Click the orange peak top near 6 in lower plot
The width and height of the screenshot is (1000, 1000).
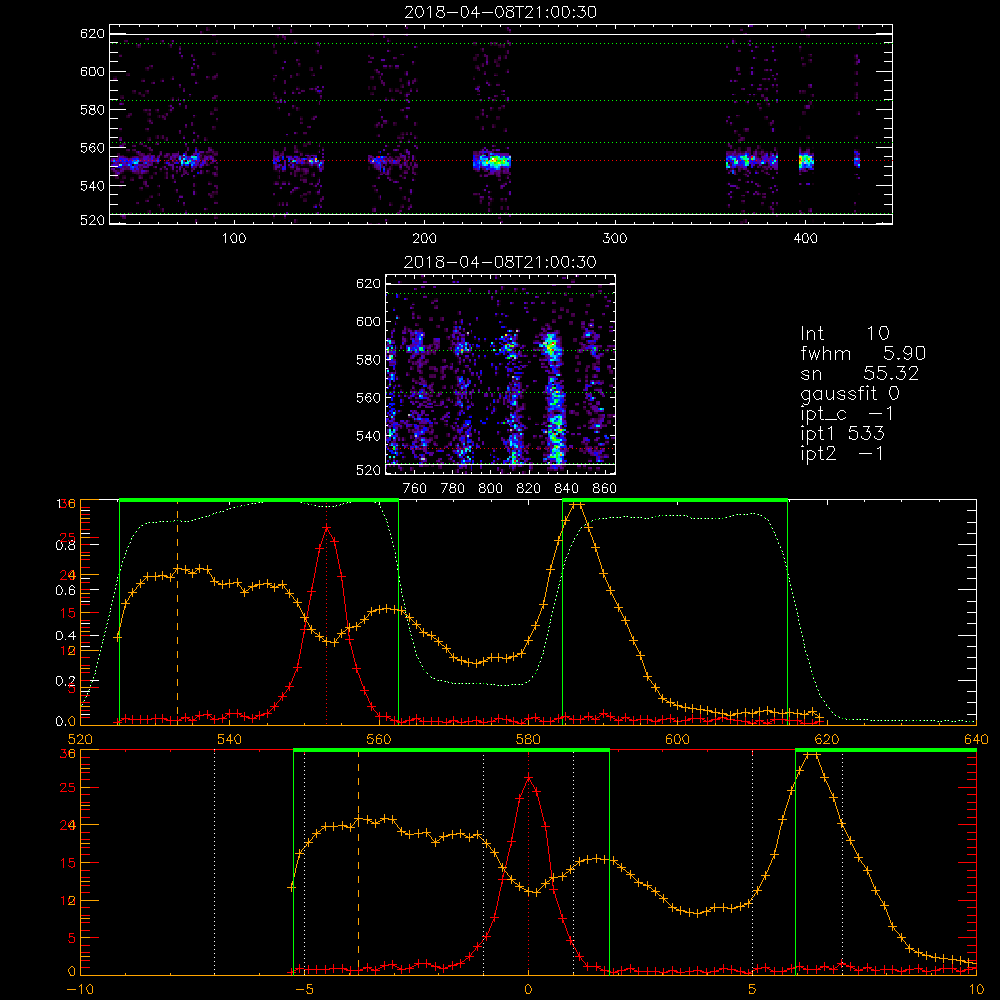point(811,754)
